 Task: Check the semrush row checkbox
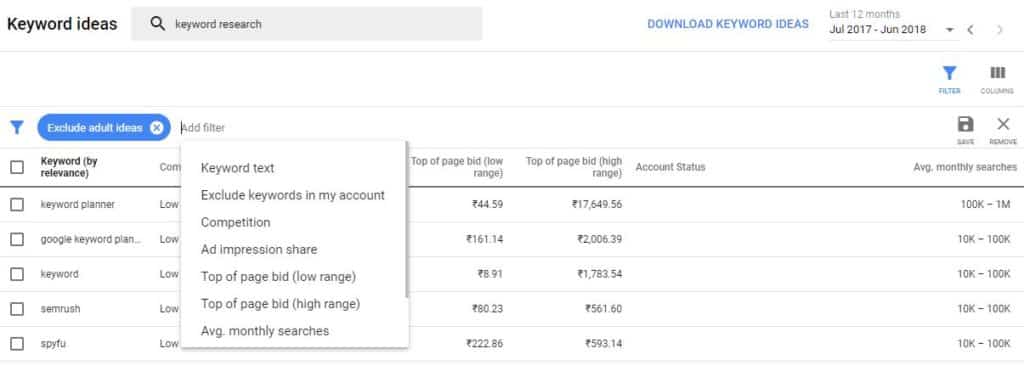coord(17,309)
